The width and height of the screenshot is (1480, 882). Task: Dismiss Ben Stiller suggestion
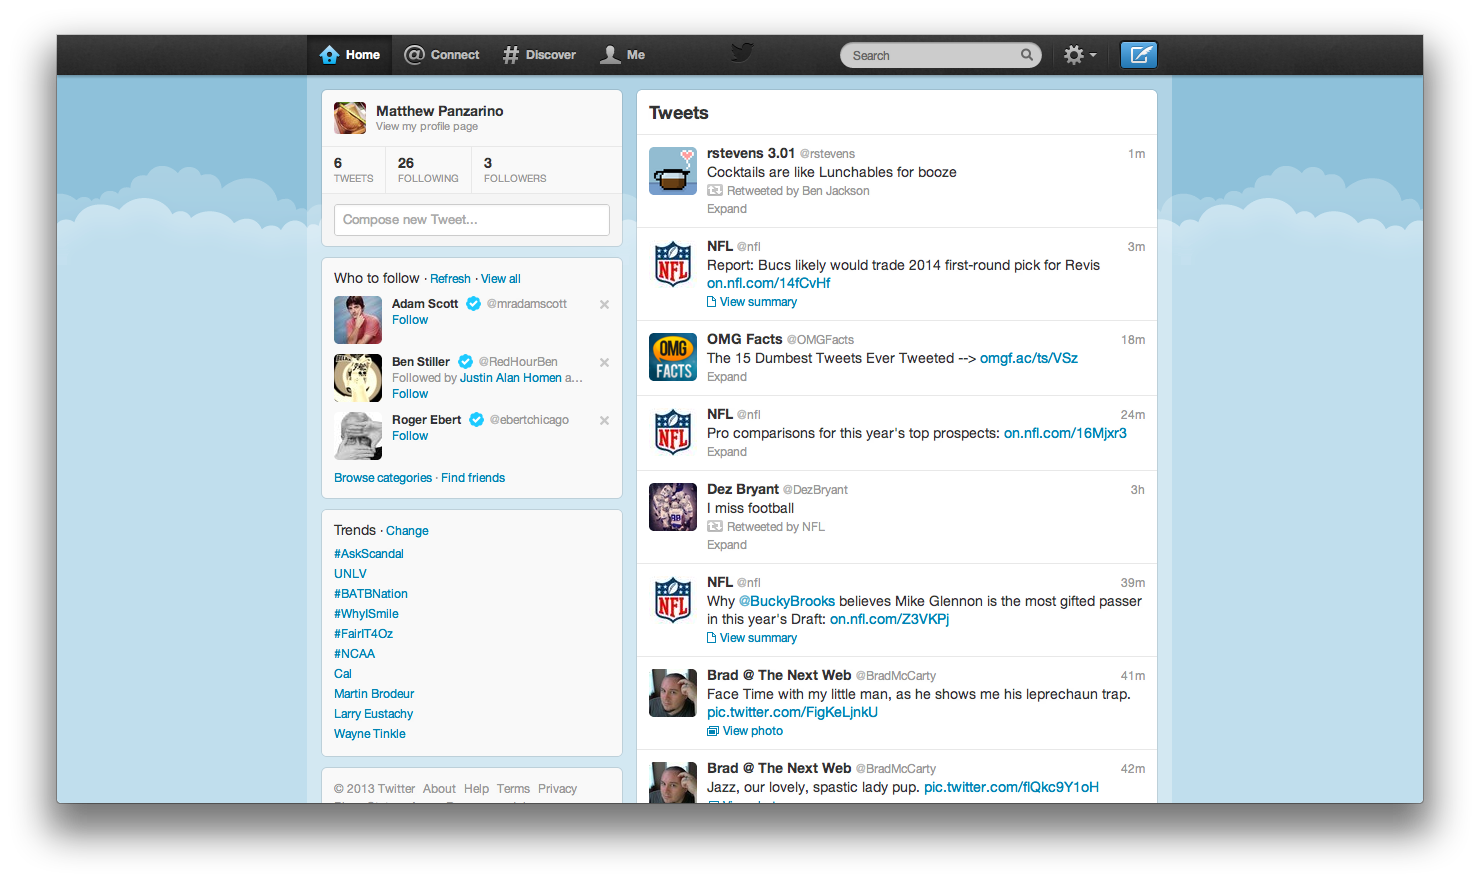(x=604, y=362)
